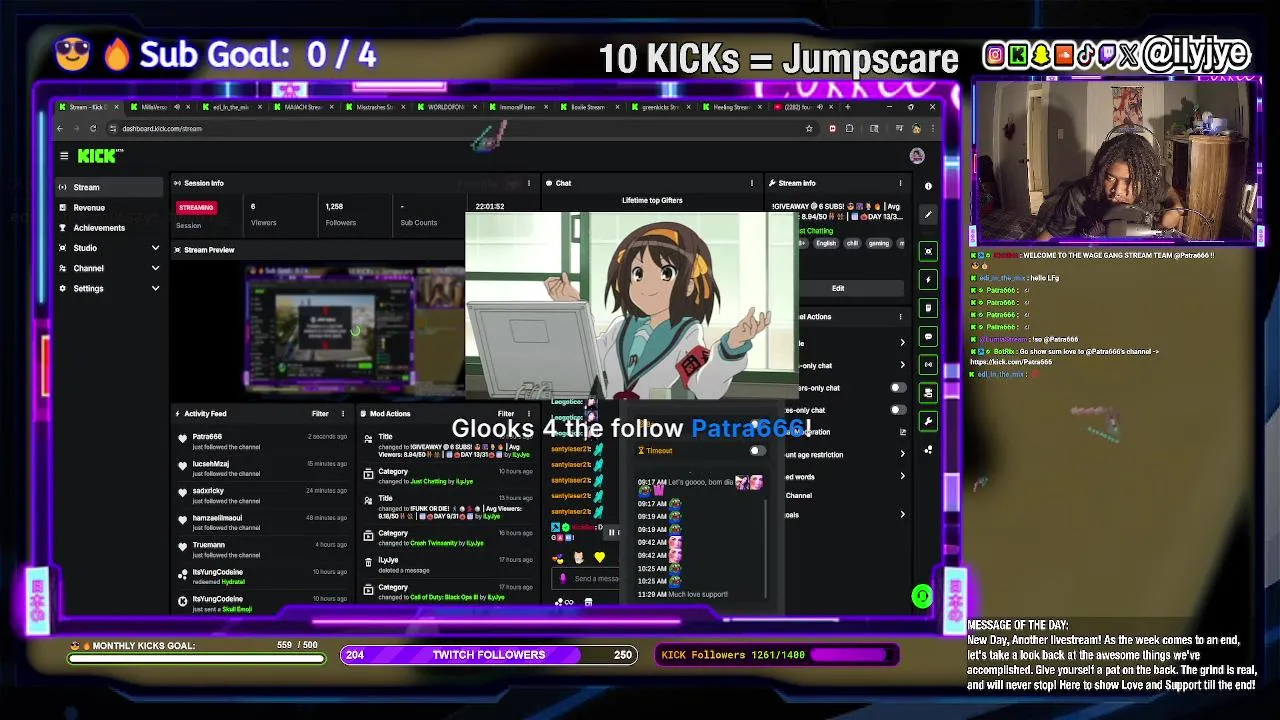
Task: Toggle the Stream Preview panel icon in the right sidebar
Action: 928,251
